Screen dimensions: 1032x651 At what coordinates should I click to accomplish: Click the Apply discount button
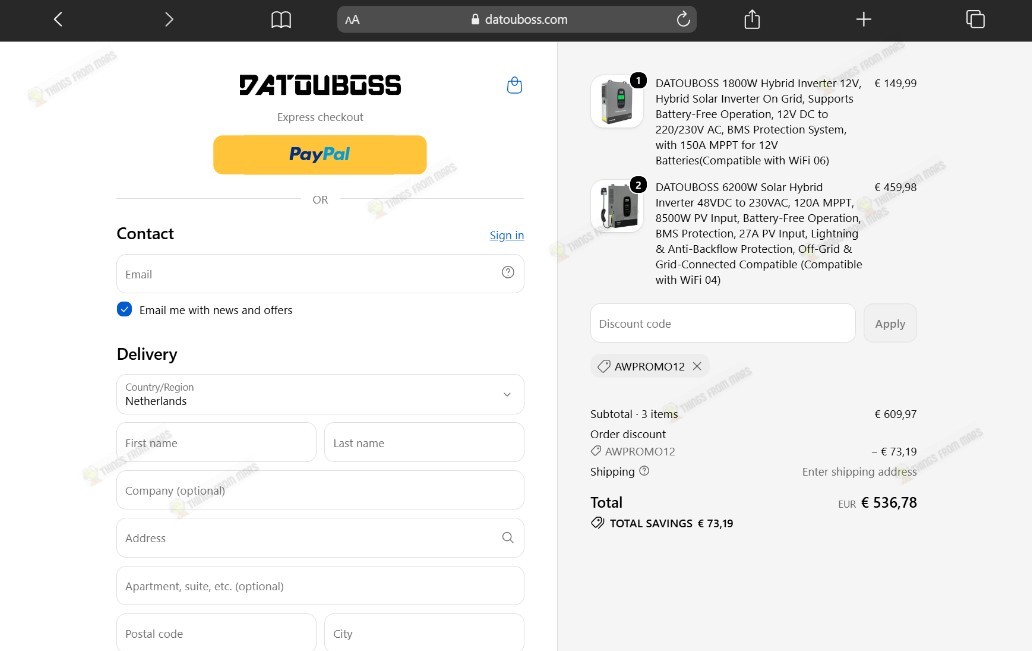tap(890, 323)
